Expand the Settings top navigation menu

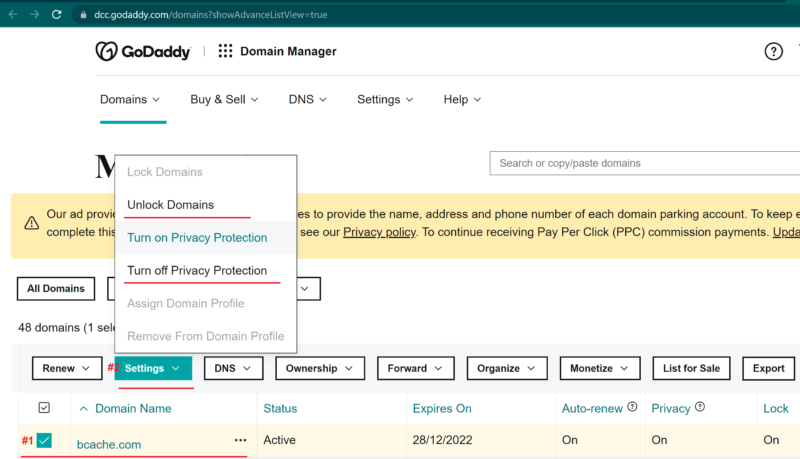click(x=385, y=99)
